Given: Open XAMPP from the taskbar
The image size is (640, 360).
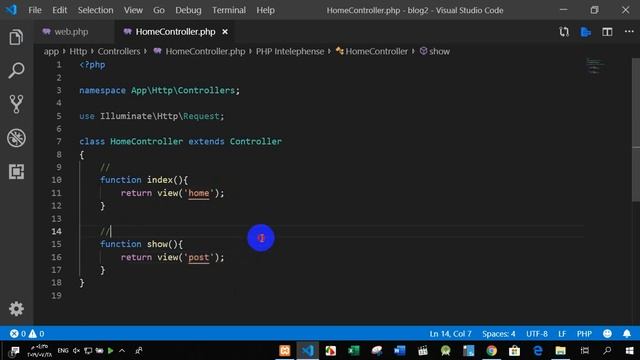Looking at the screenshot, I should click(x=285, y=351).
